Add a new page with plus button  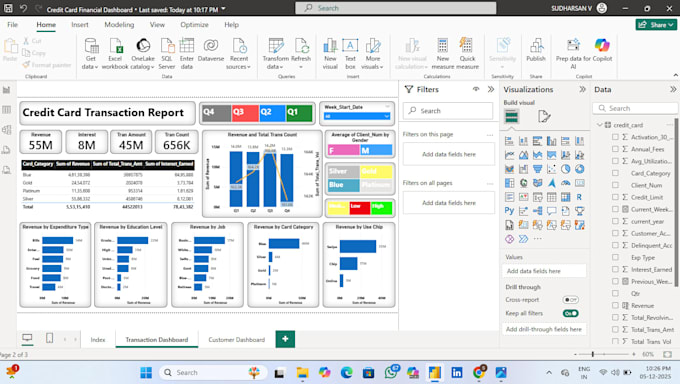pyautogui.click(x=285, y=339)
